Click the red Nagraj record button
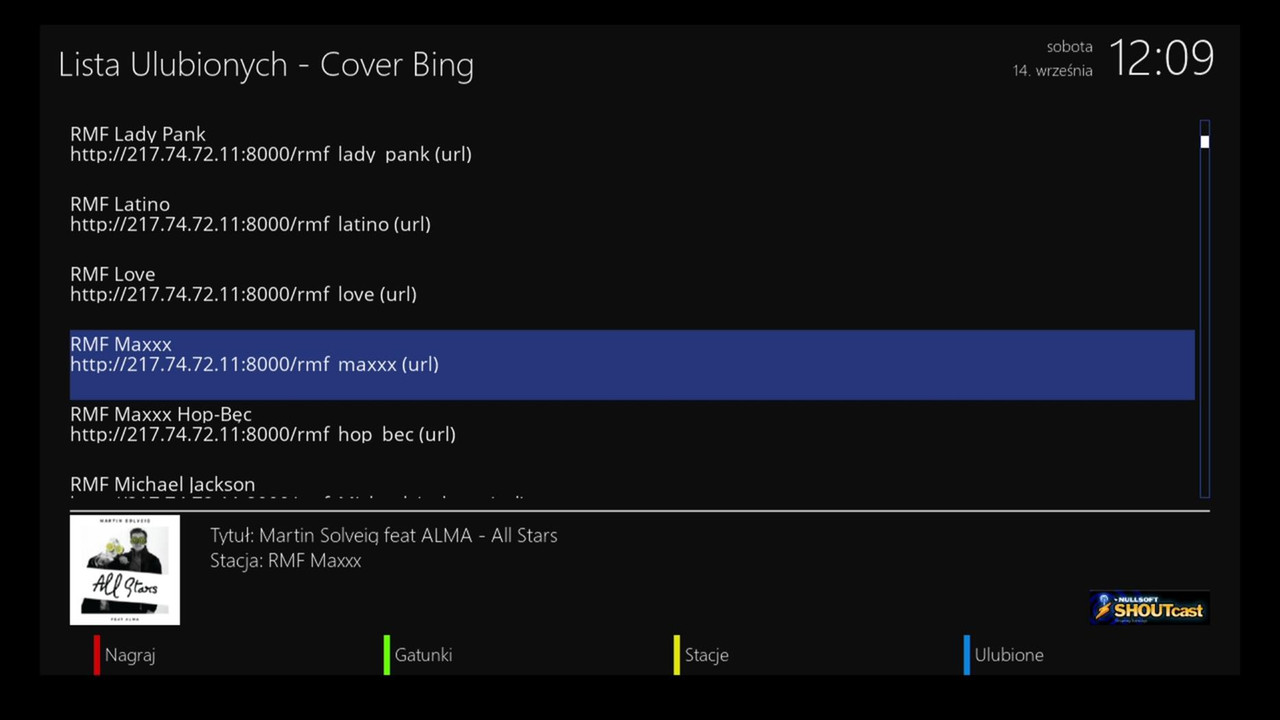The image size is (1280, 720). pyautogui.click(x=130, y=655)
